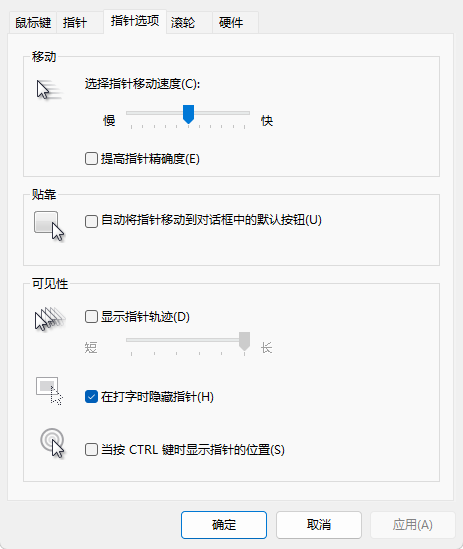Click the pointer trail length slider thumb
This screenshot has height=549, width=463.
click(244, 341)
